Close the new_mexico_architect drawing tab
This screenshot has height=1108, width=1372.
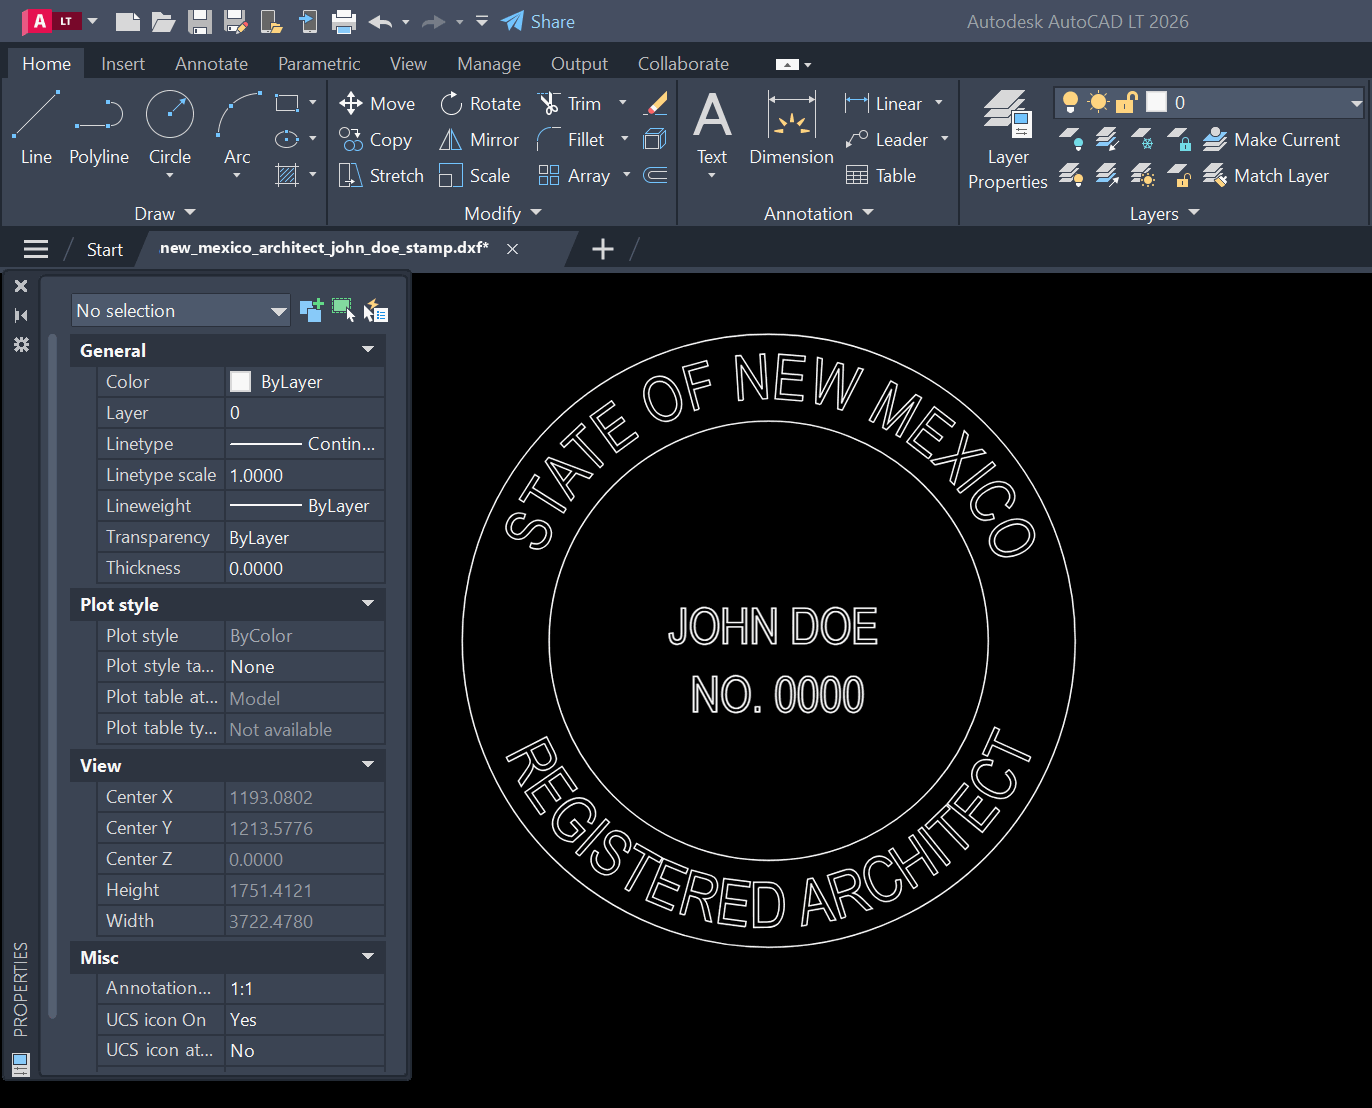512,249
